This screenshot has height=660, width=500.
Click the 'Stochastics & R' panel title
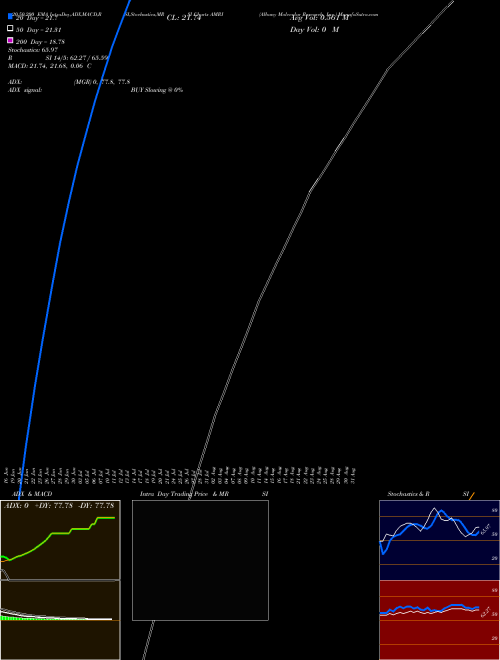pyautogui.click(x=408, y=494)
